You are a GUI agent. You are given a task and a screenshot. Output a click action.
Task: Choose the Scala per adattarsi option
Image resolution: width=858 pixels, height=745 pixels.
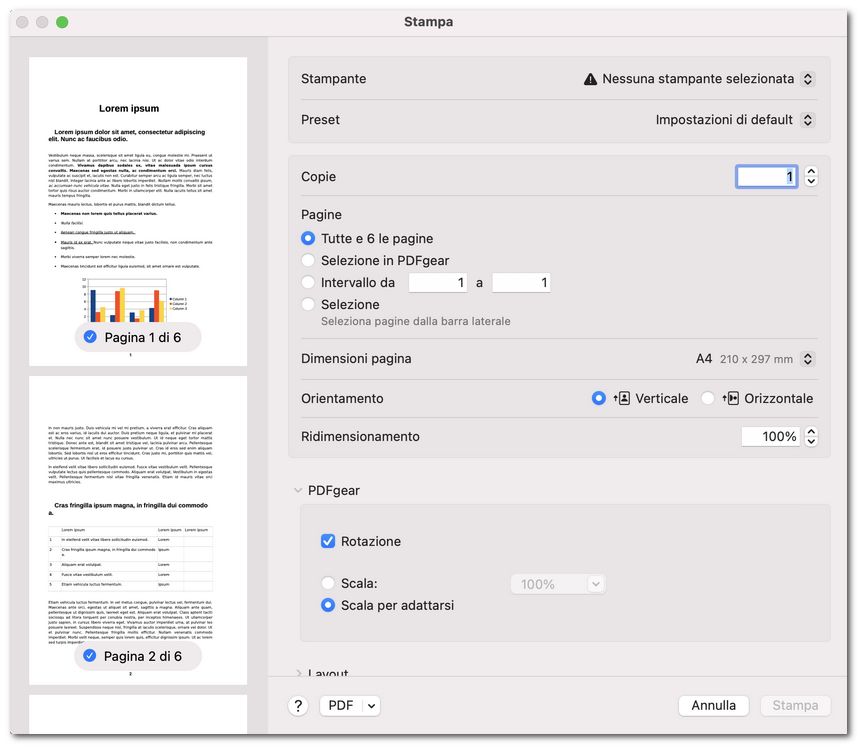point(328,605)
